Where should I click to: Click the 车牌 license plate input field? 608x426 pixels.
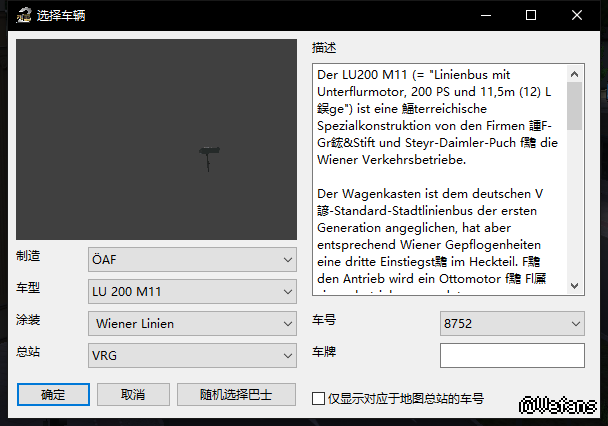[512, 355]
